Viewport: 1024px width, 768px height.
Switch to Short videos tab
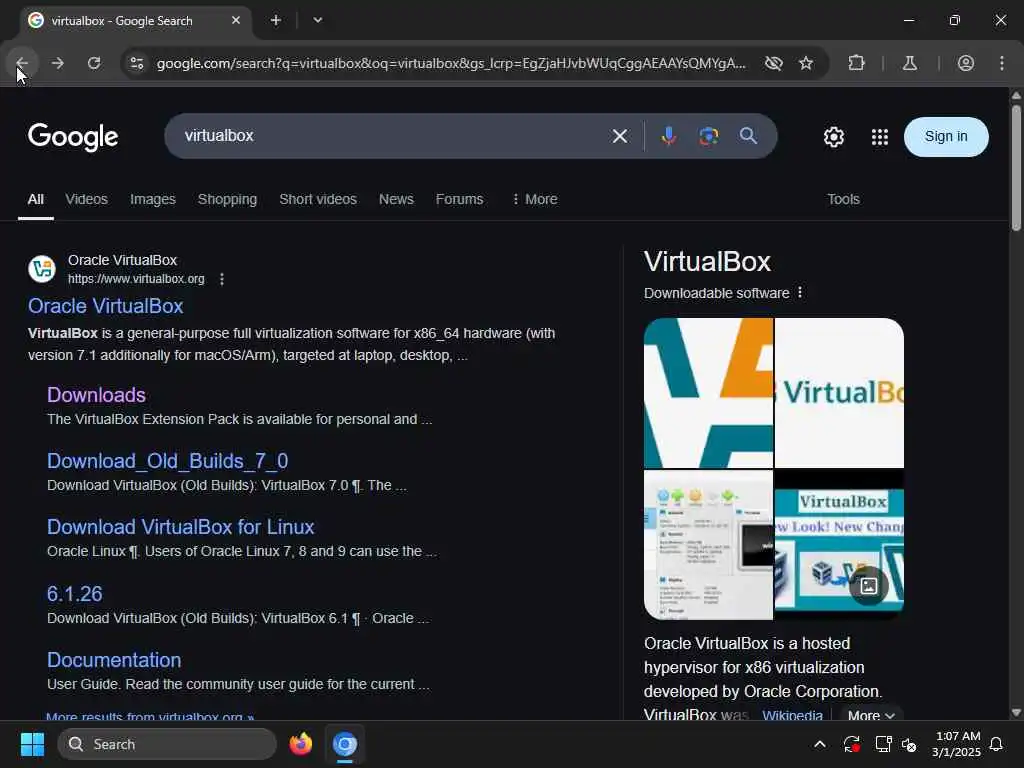(x=318, y=199)
